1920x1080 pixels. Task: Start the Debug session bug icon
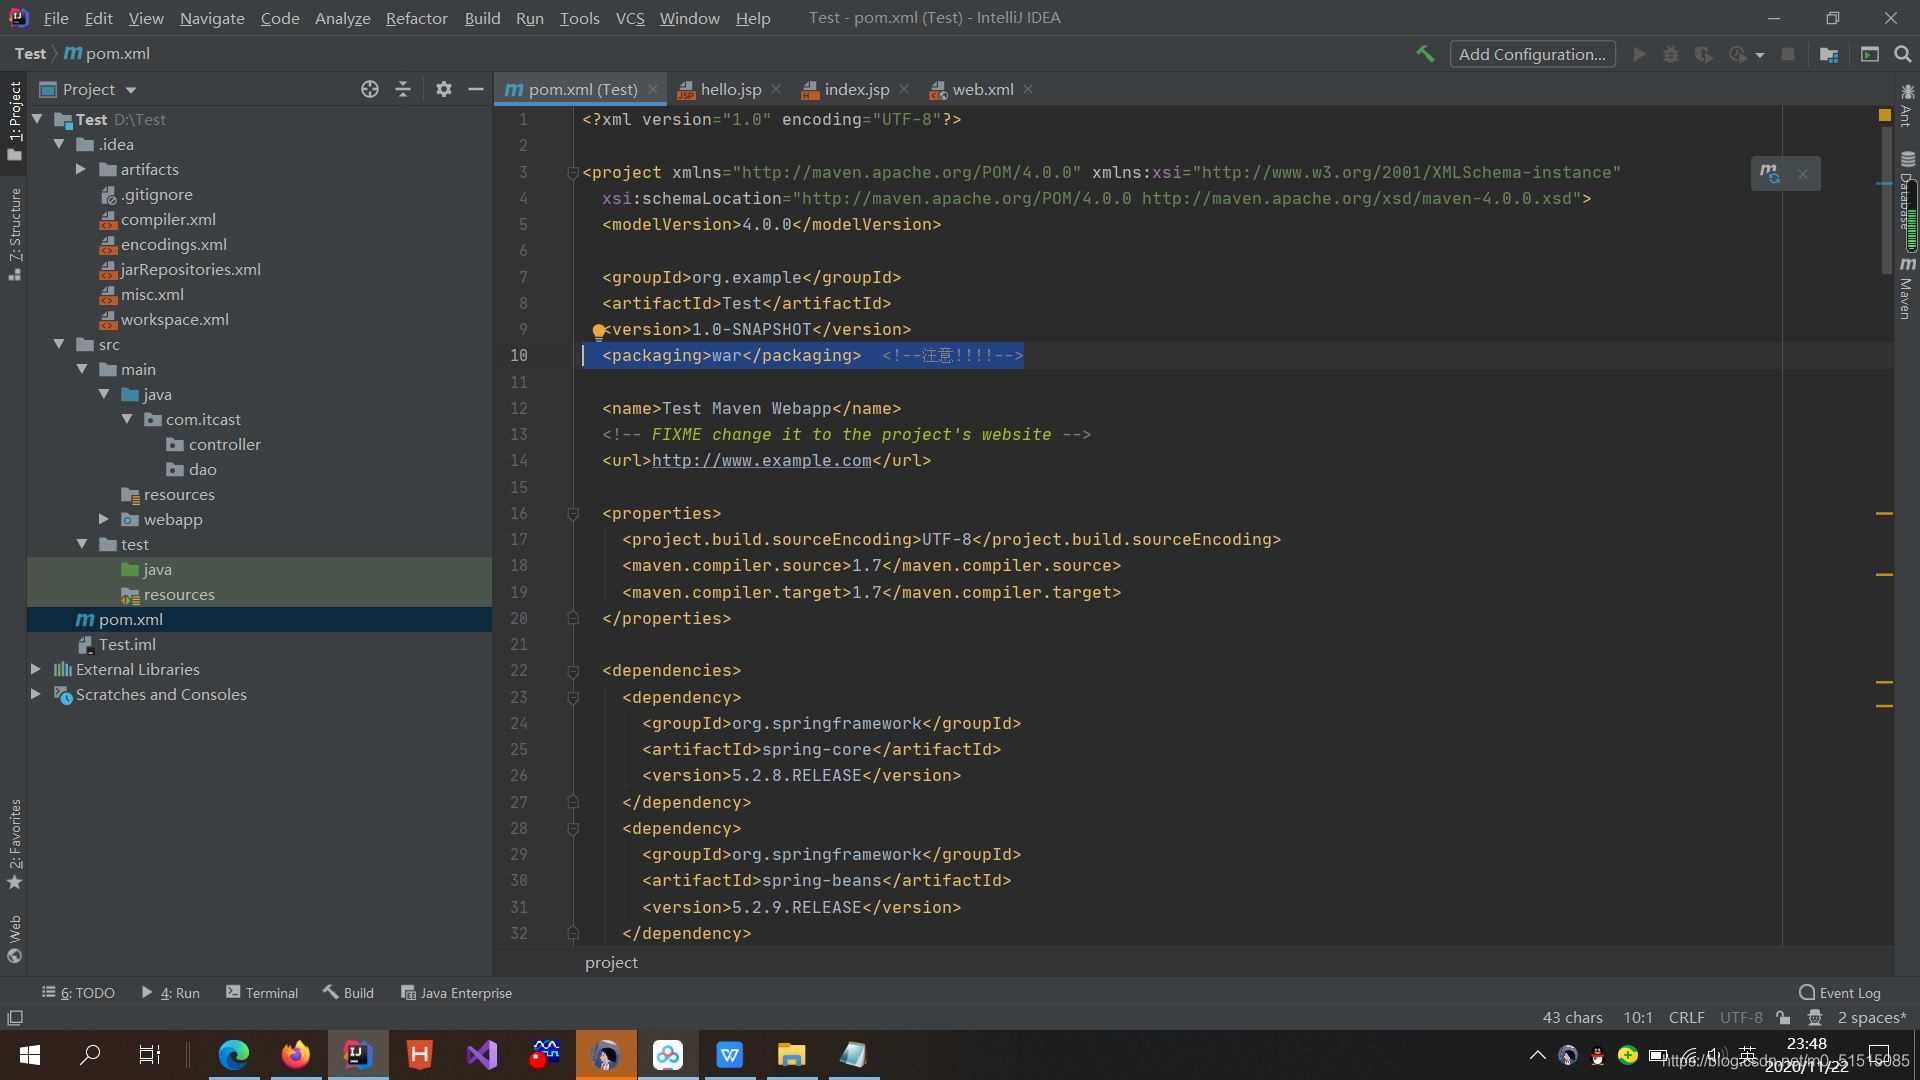coord(1671,54)
